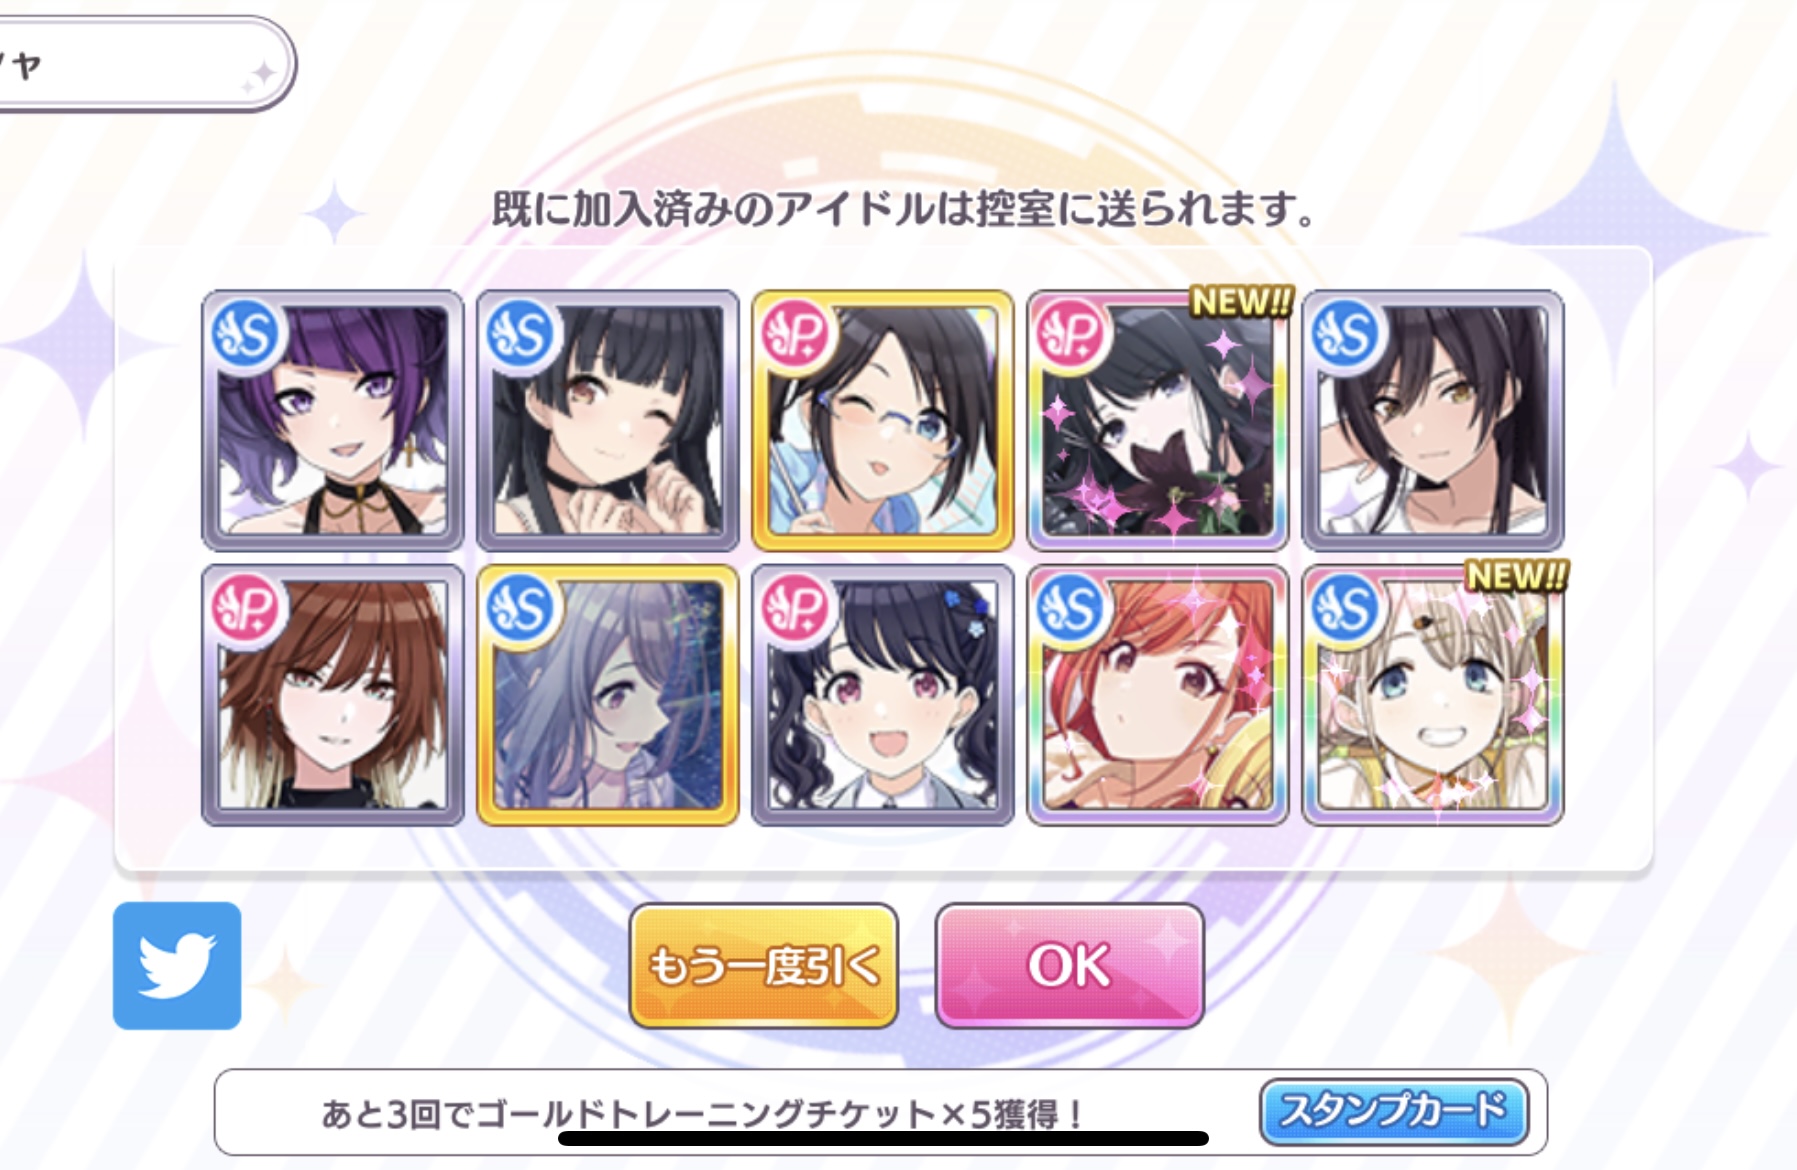1797x1170 pixels.
Task: Click the S badge on purple-haired card
Action: [x=248, y=334]
